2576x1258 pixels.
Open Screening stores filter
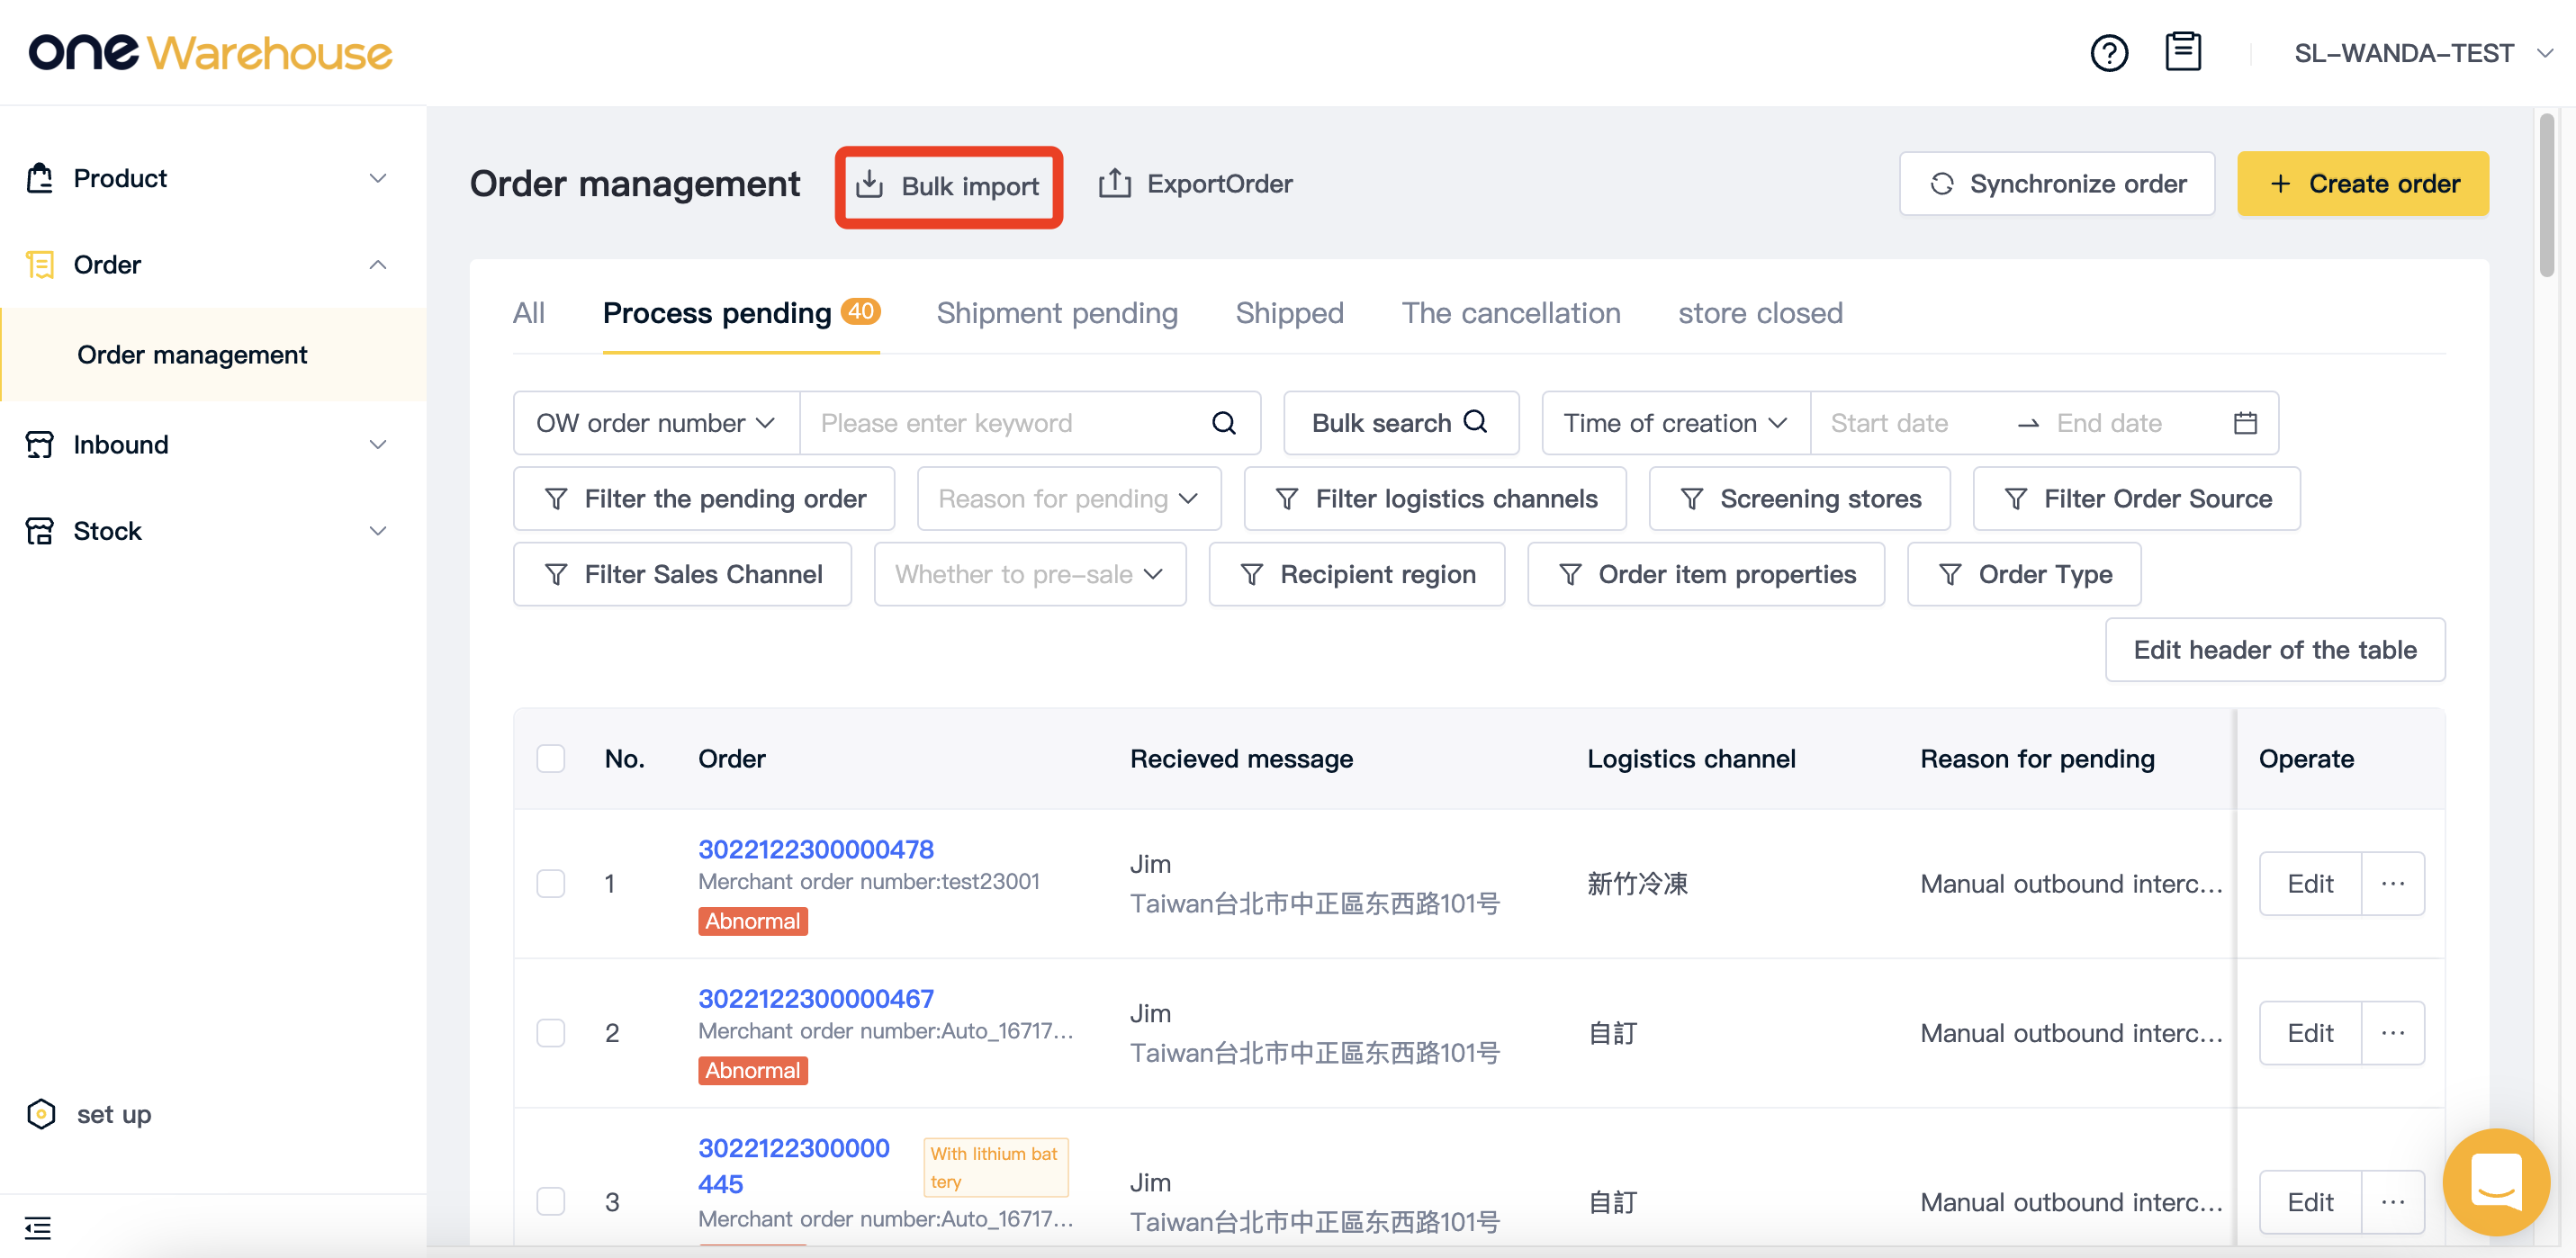point(1799,499)
